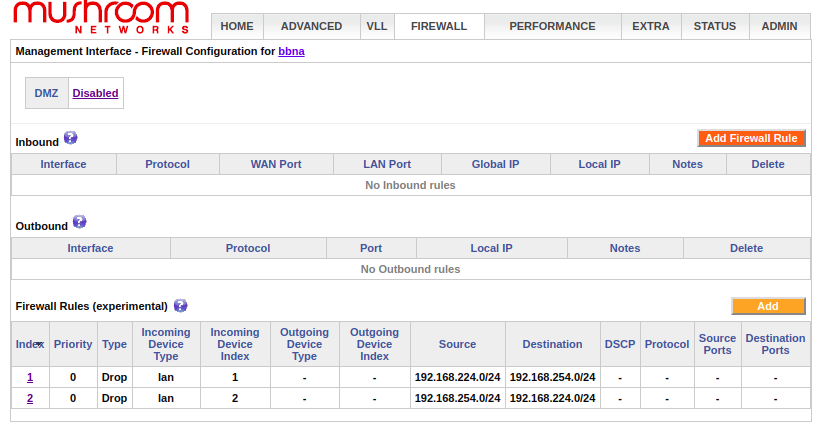The width and height of the screenshot is (817, 428).
Task: Open the Inbound help icon
Action: [70, 138]
